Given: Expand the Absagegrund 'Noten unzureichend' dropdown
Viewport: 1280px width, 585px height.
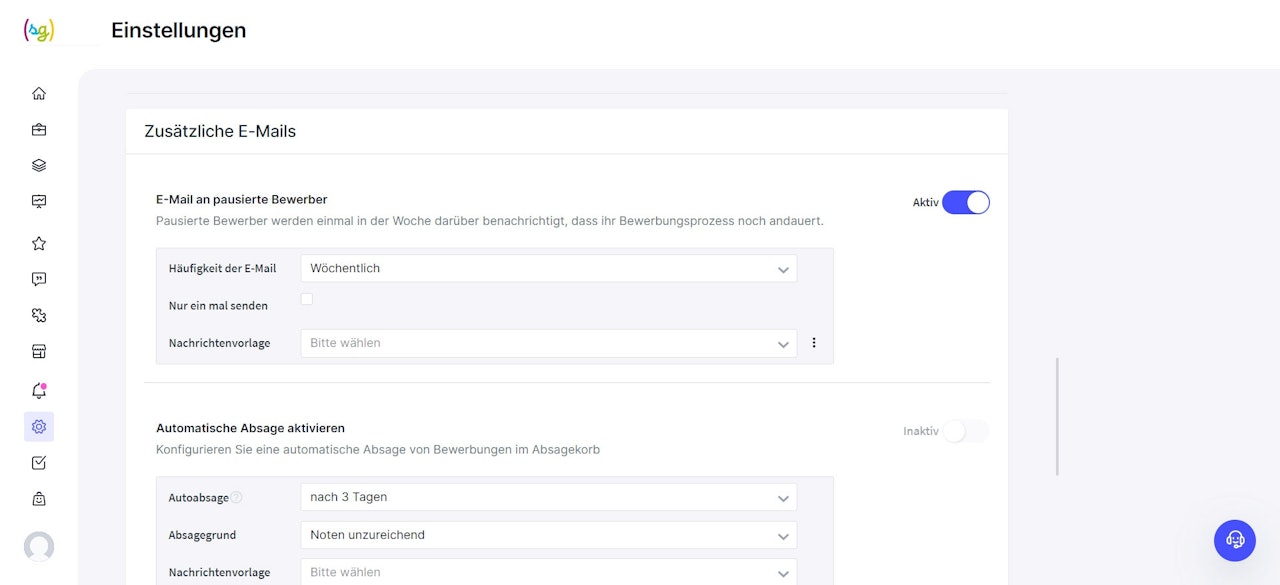Looking at the screenshot, I should 548,535.
